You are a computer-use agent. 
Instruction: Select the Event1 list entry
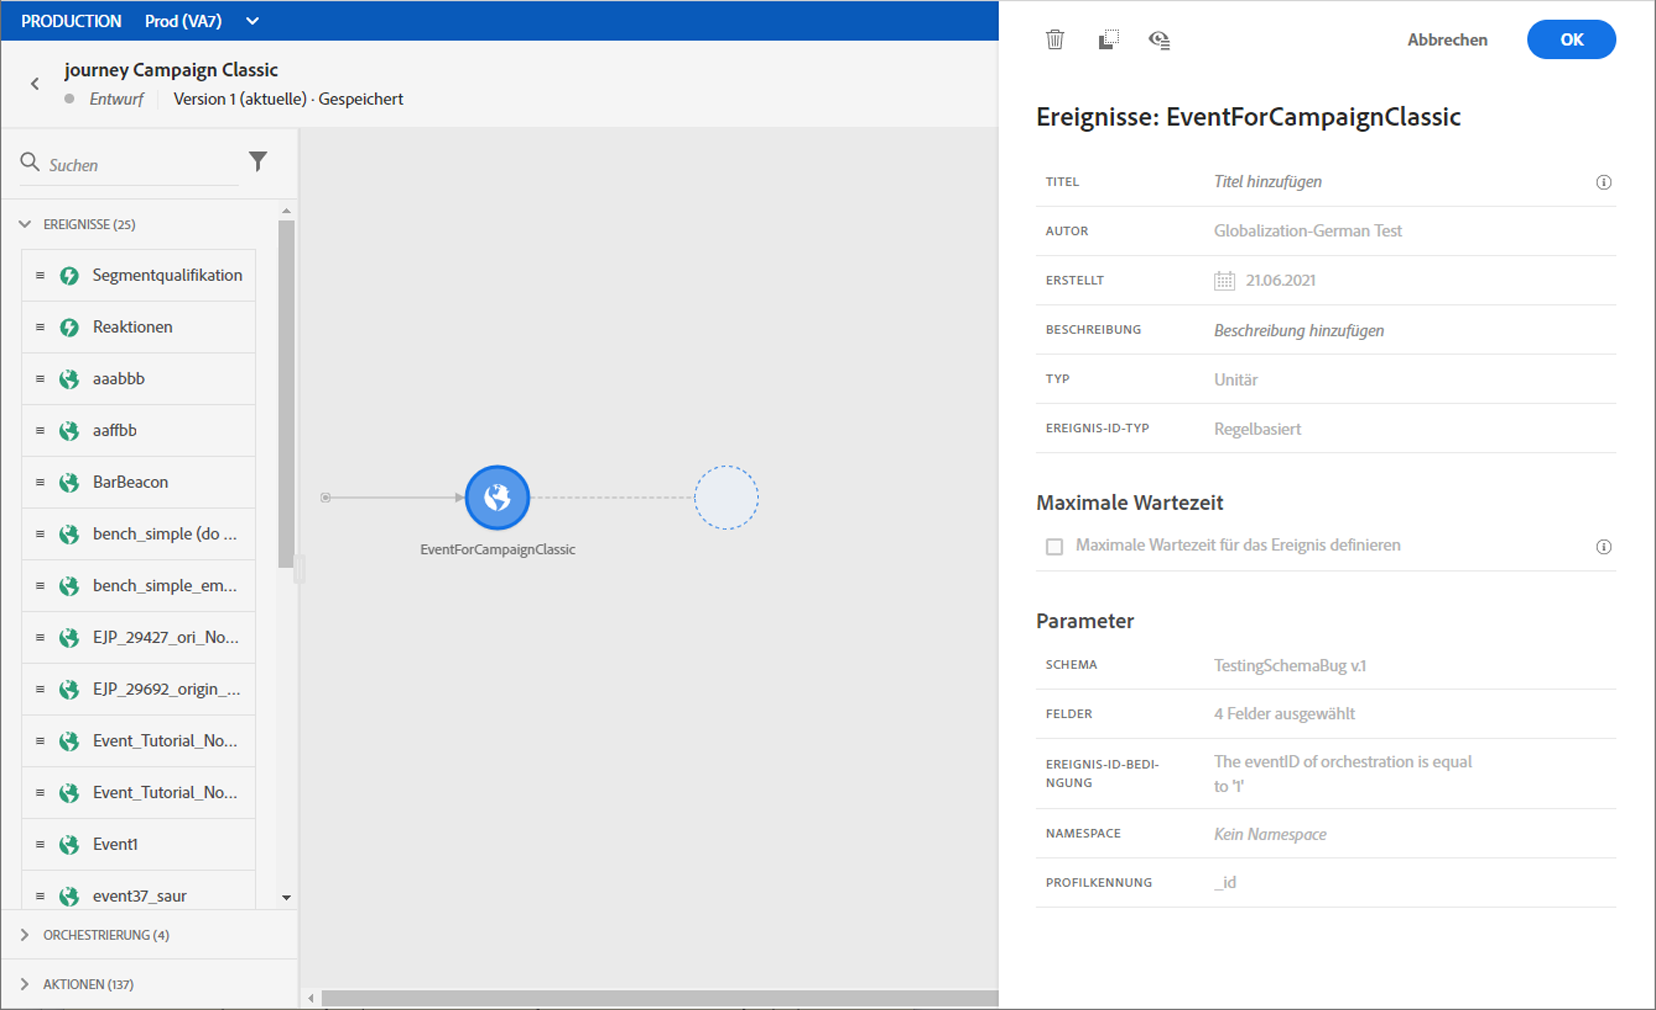coord(138,844)
